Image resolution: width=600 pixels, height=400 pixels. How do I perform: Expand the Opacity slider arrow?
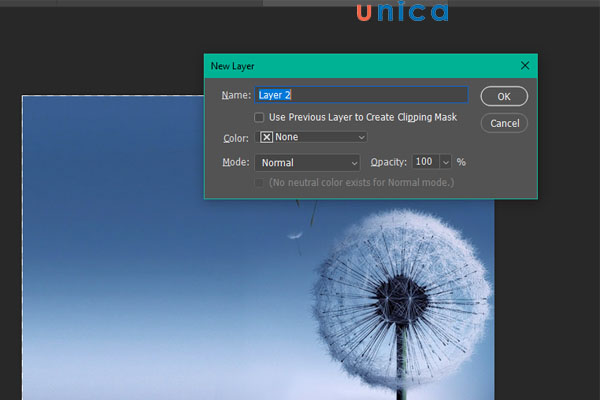(445, 162)
